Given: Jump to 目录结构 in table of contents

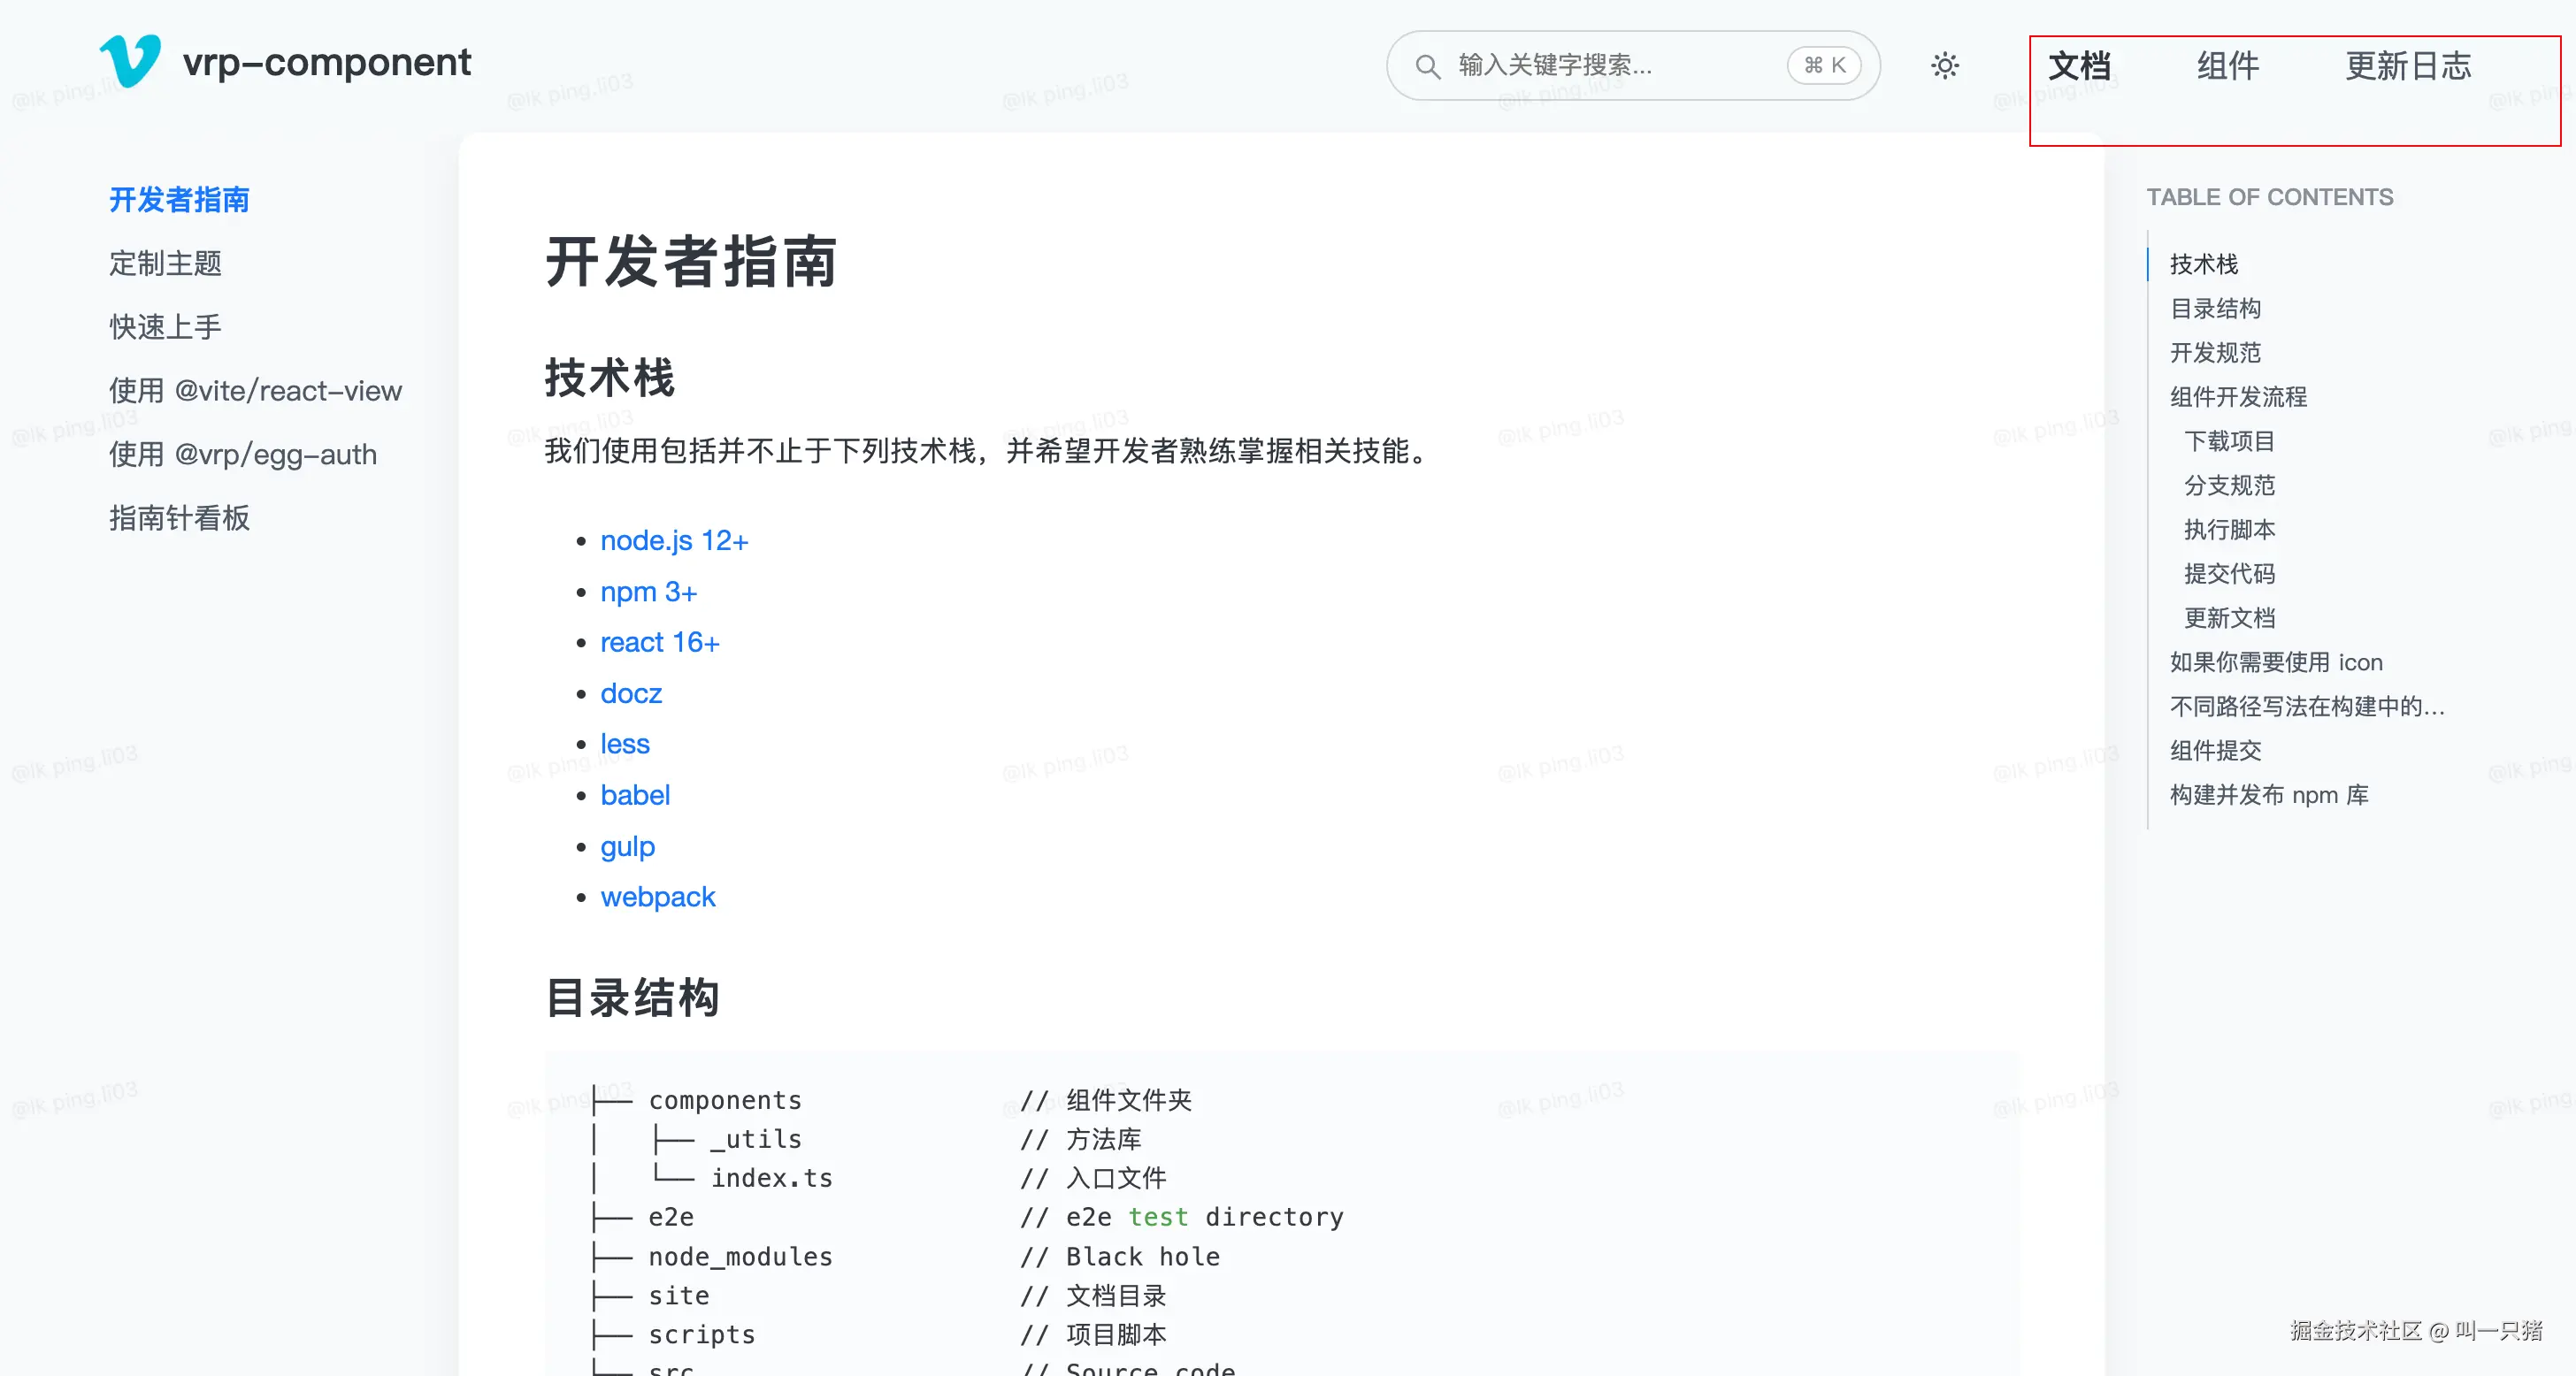Looking at the screenshot, I should point(2214,308).
